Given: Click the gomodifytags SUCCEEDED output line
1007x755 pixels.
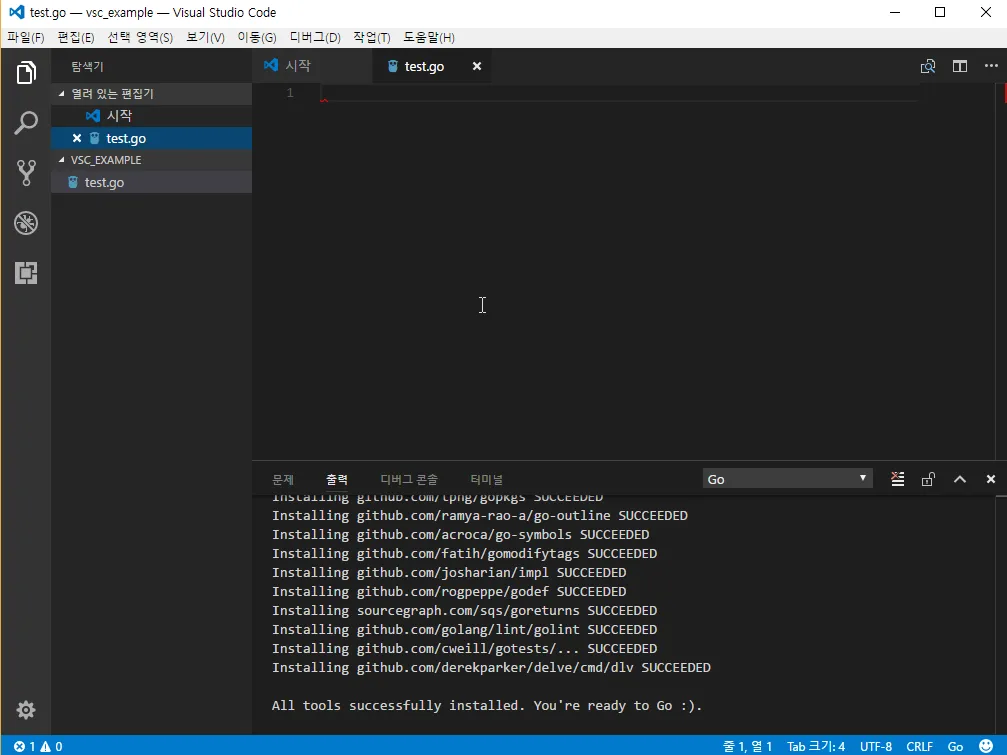Looking at the screenshot, I should tap(464, 553).
